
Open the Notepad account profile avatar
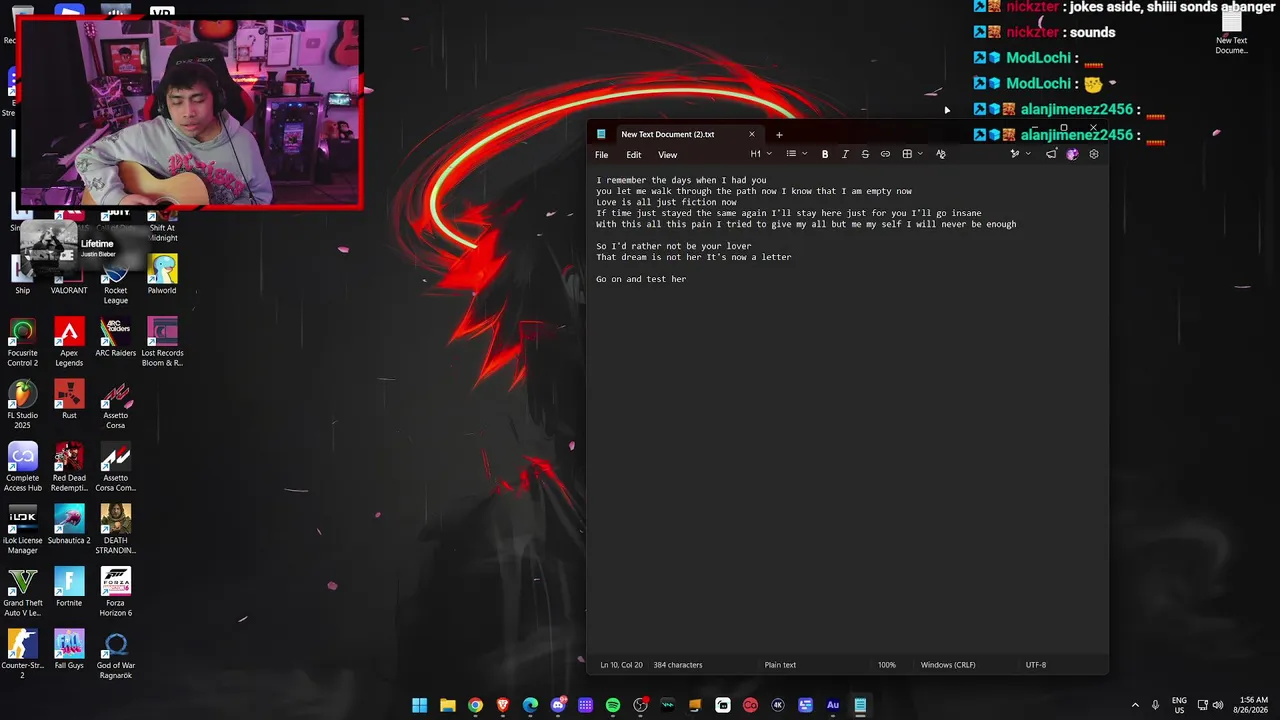tap(1072, 154)
